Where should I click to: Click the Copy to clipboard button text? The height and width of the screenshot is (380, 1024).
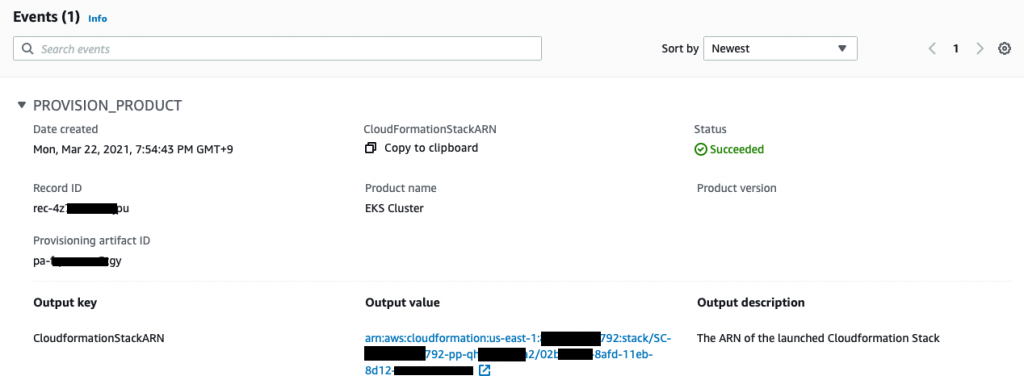(x=431, y=148)
